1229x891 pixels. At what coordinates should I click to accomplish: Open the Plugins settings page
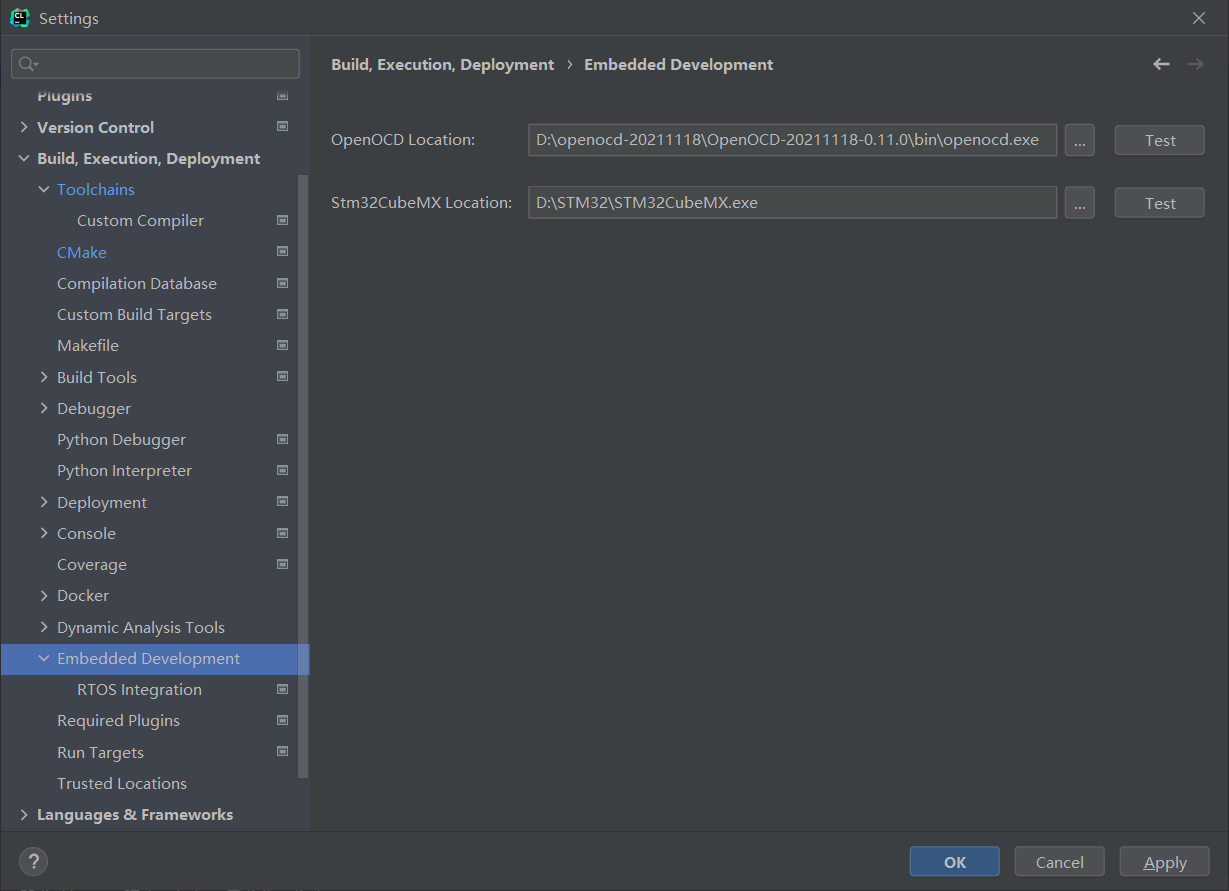pyautogui.click(x=64, y=96)
